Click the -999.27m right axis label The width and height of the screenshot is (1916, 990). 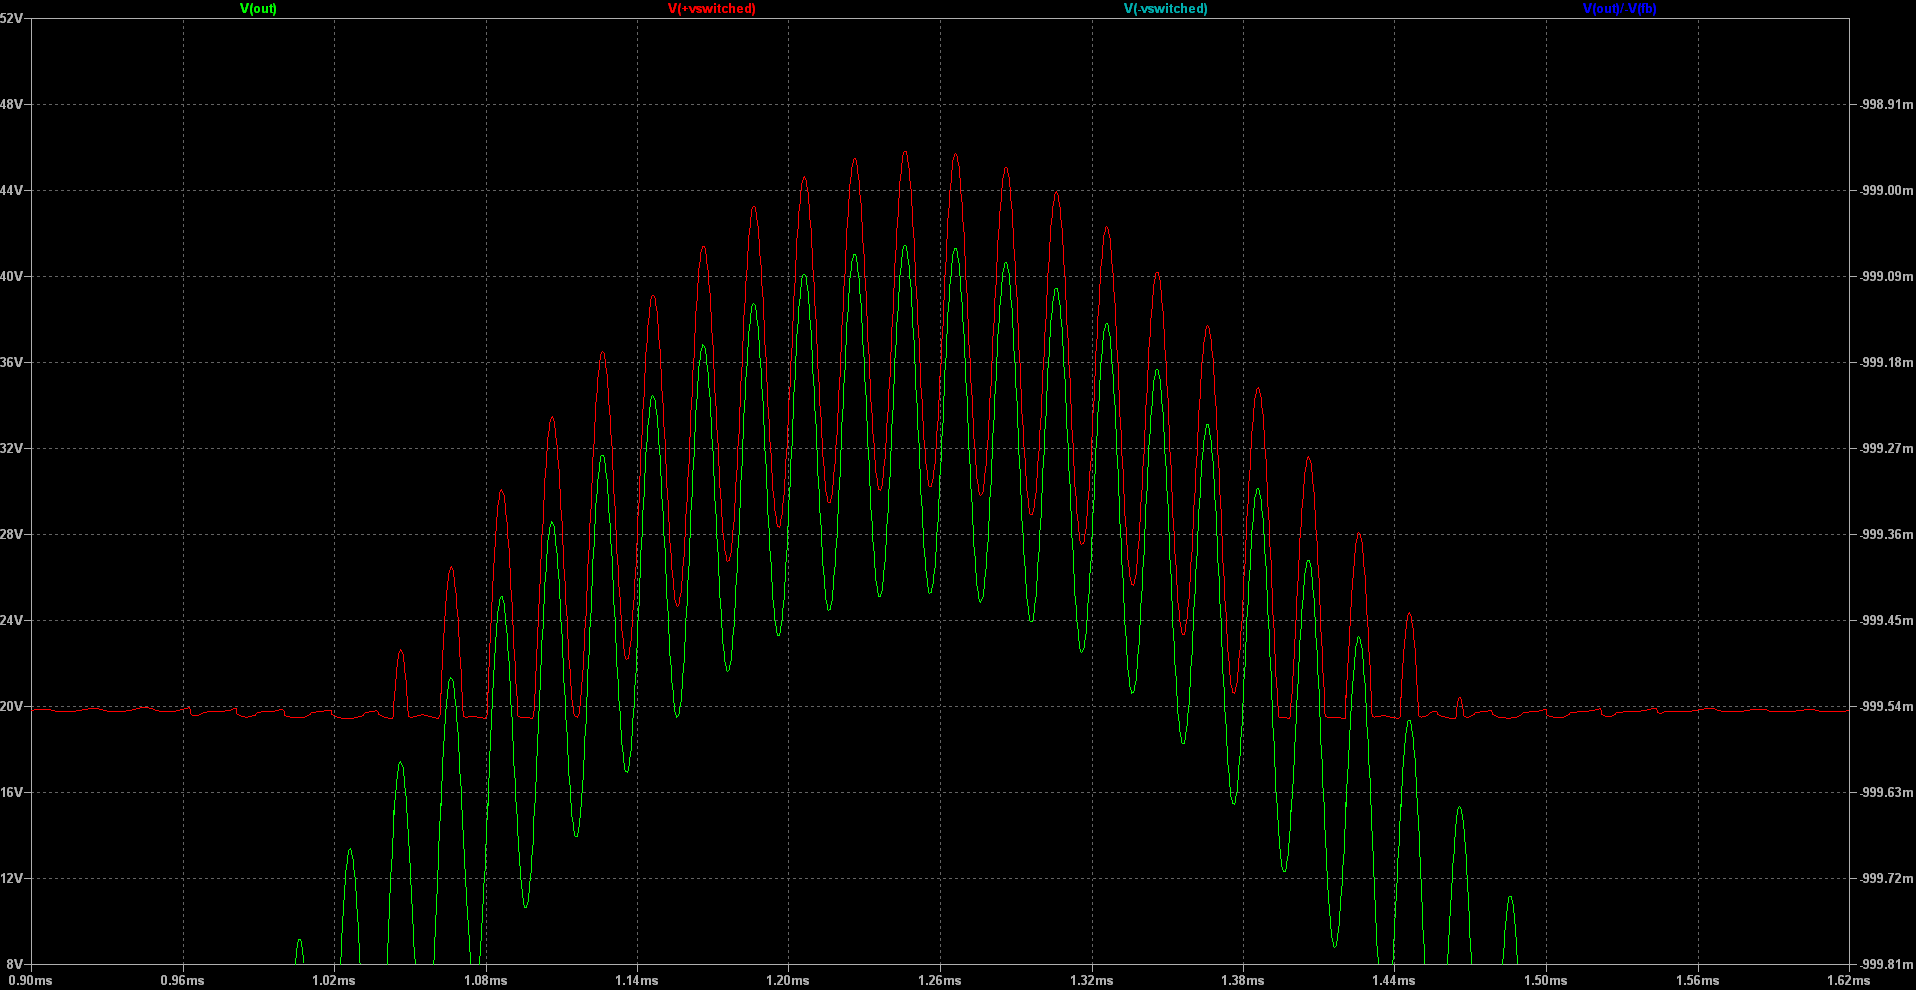tap(1885, 448)
